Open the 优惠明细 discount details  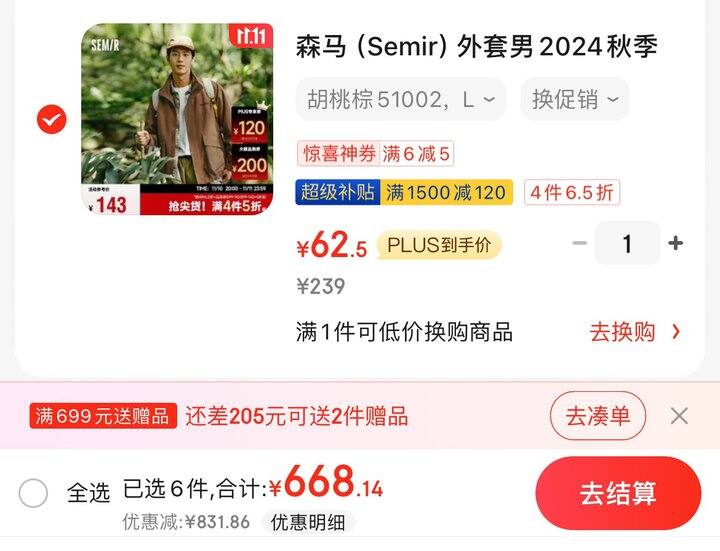point(308,522)
